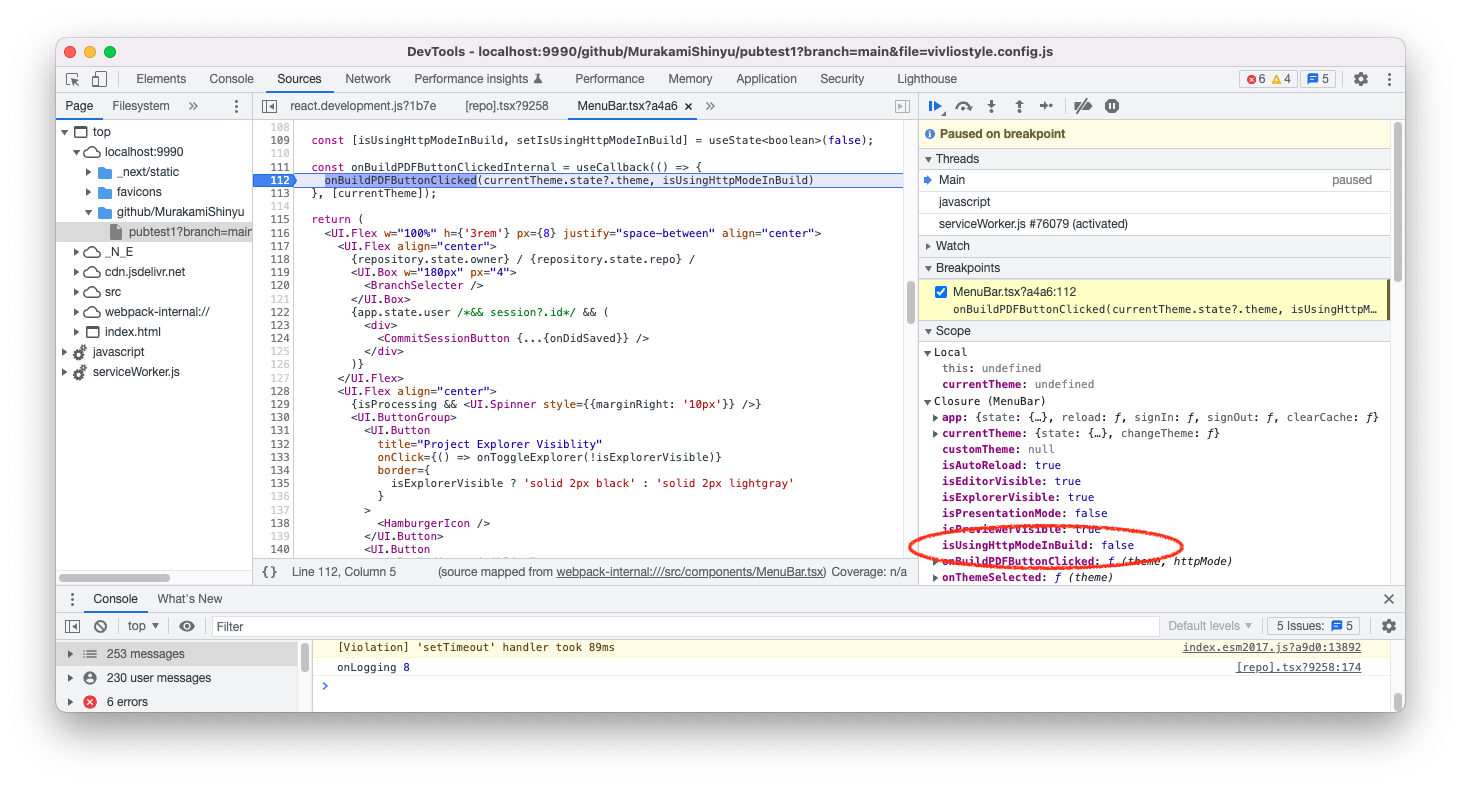Focus the console Filter input
The width and height of the screenshot is (1461, 786).
(x=687, y=626)
